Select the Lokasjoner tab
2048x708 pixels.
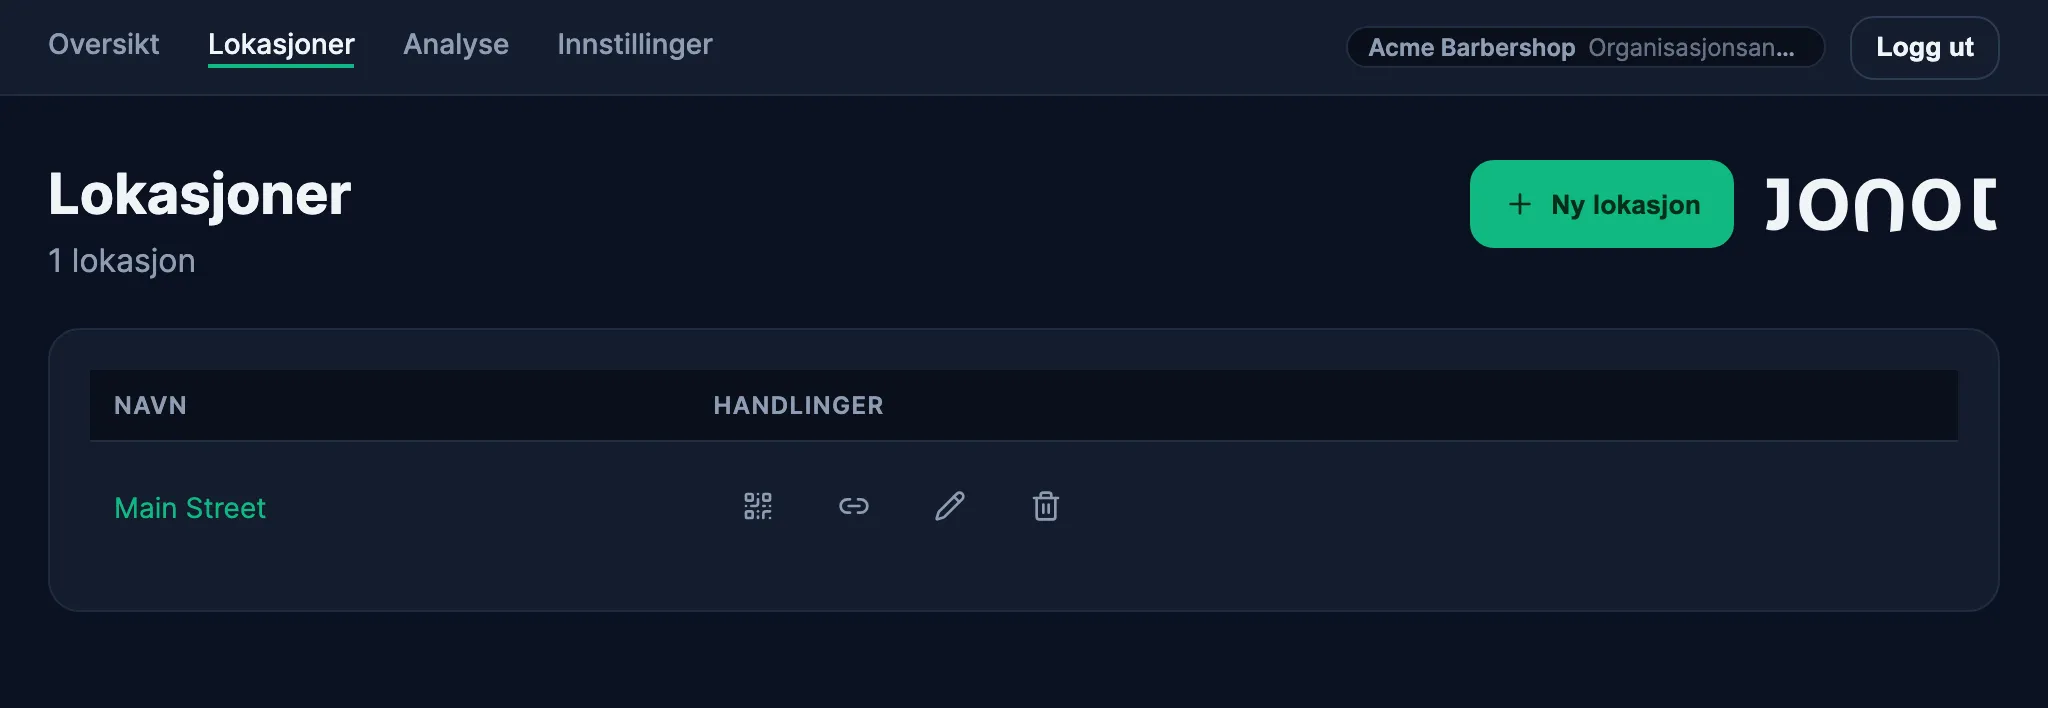point(281,45)
